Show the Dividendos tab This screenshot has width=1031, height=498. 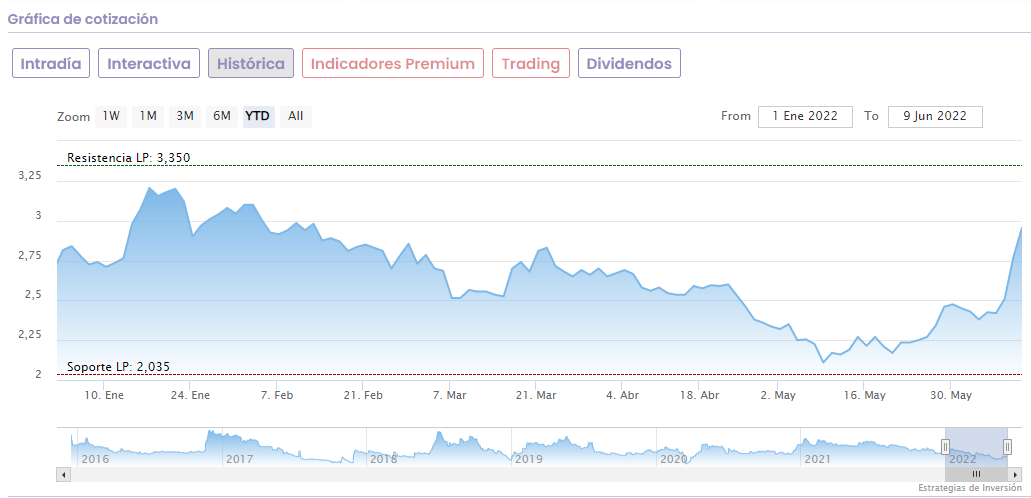click(x=629, y=64)
